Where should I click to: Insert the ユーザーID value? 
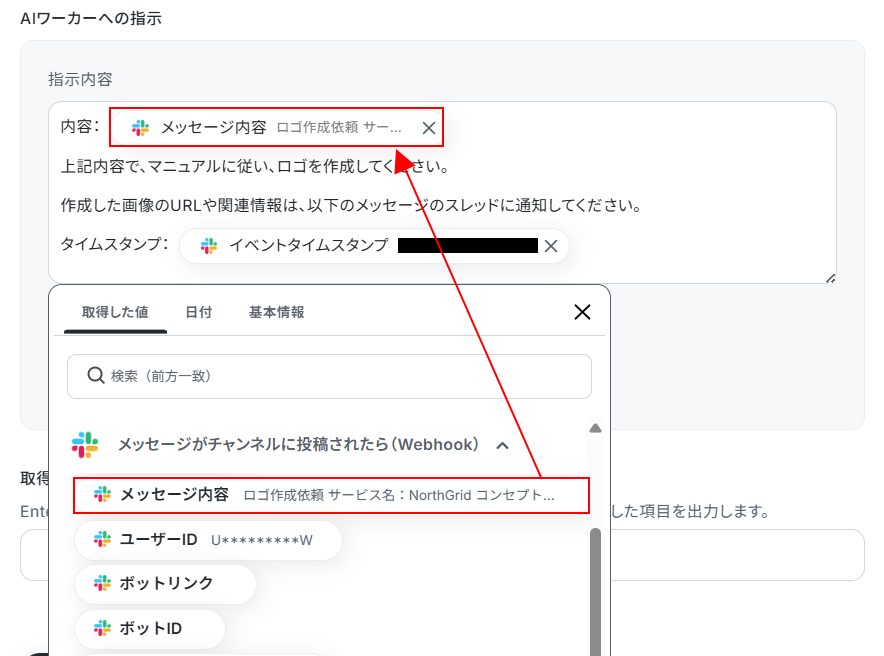(208, 540)
